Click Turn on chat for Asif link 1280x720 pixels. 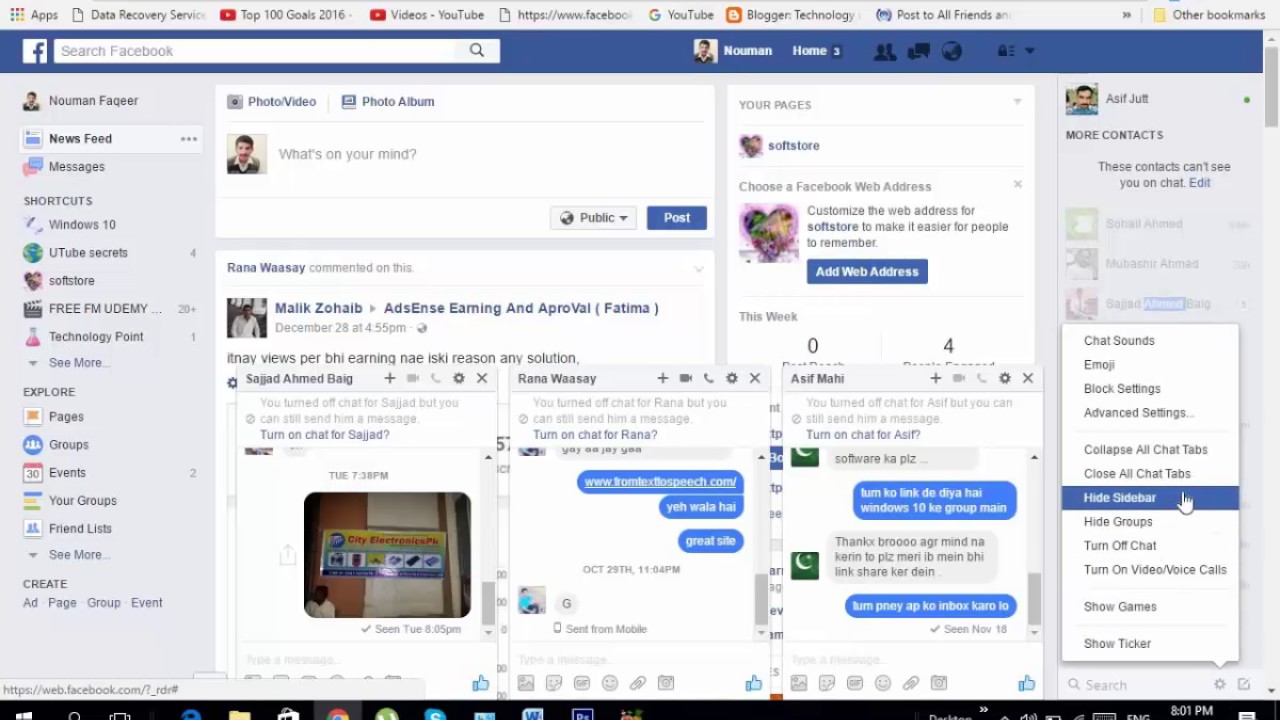coord(863,435)
